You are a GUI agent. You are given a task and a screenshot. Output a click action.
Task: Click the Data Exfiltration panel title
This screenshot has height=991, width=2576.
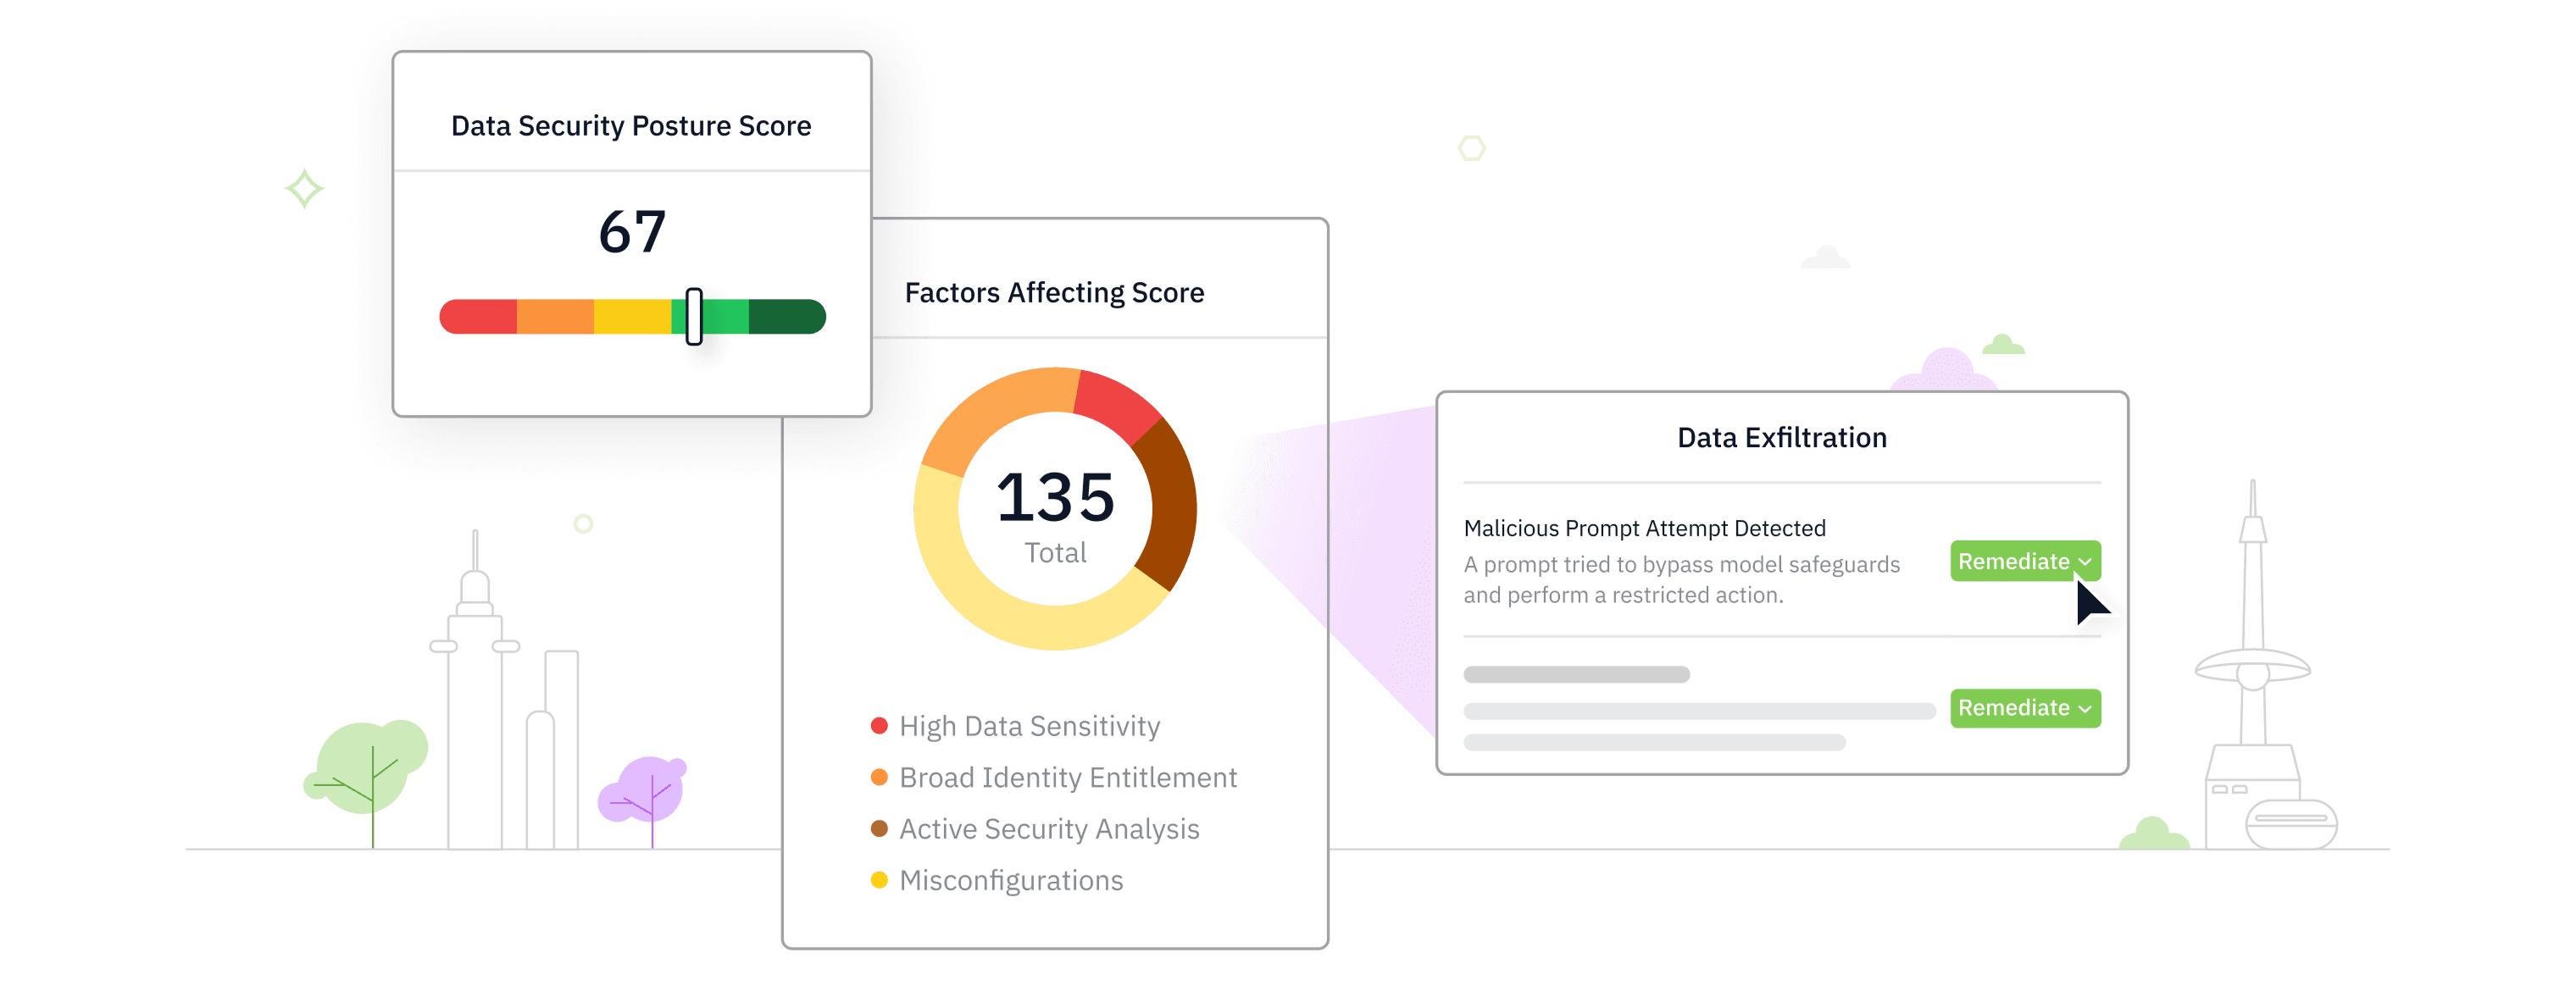click(x=1781, y=438)
